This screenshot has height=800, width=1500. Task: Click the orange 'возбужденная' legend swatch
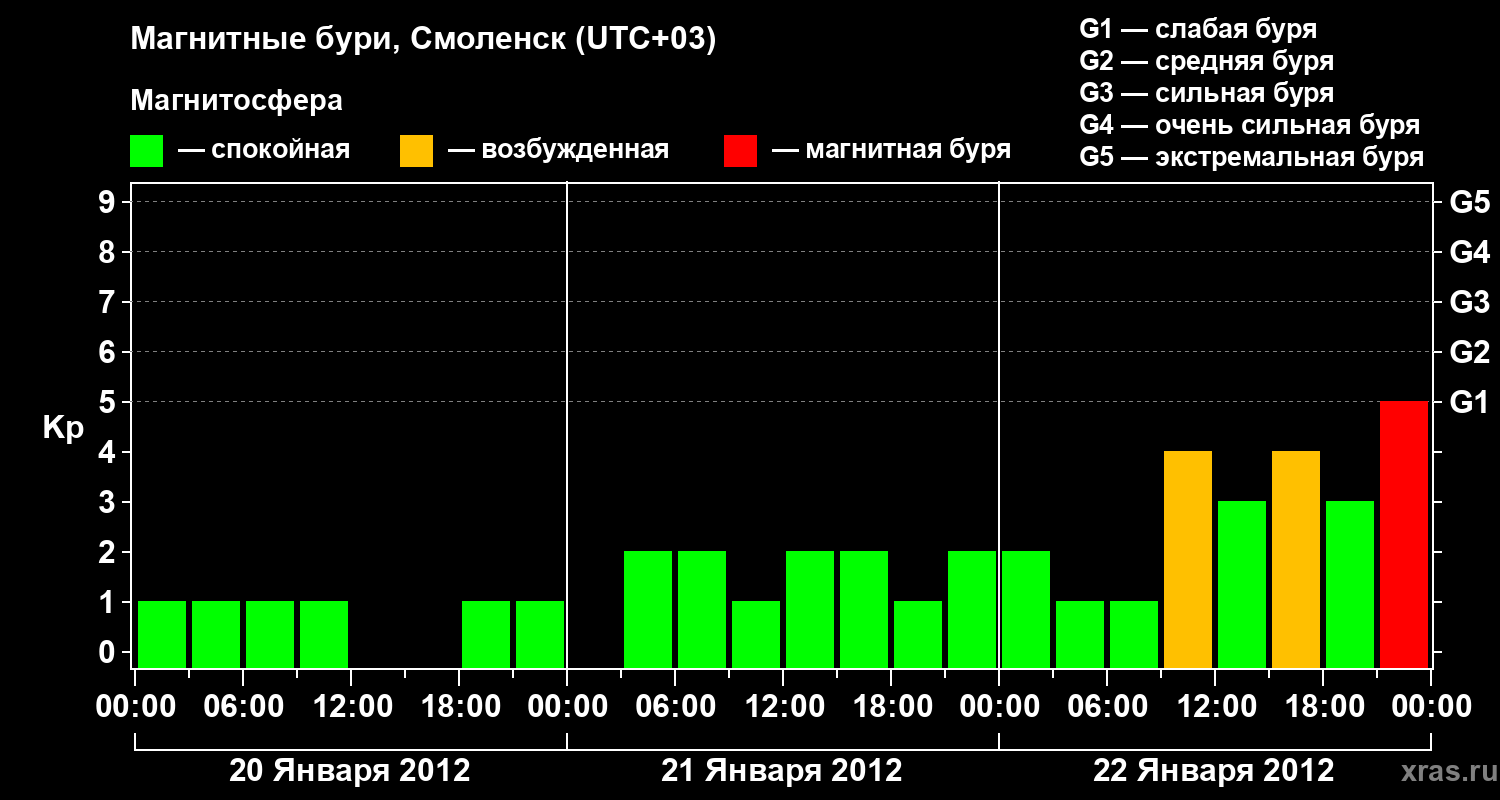click(416, 151)
